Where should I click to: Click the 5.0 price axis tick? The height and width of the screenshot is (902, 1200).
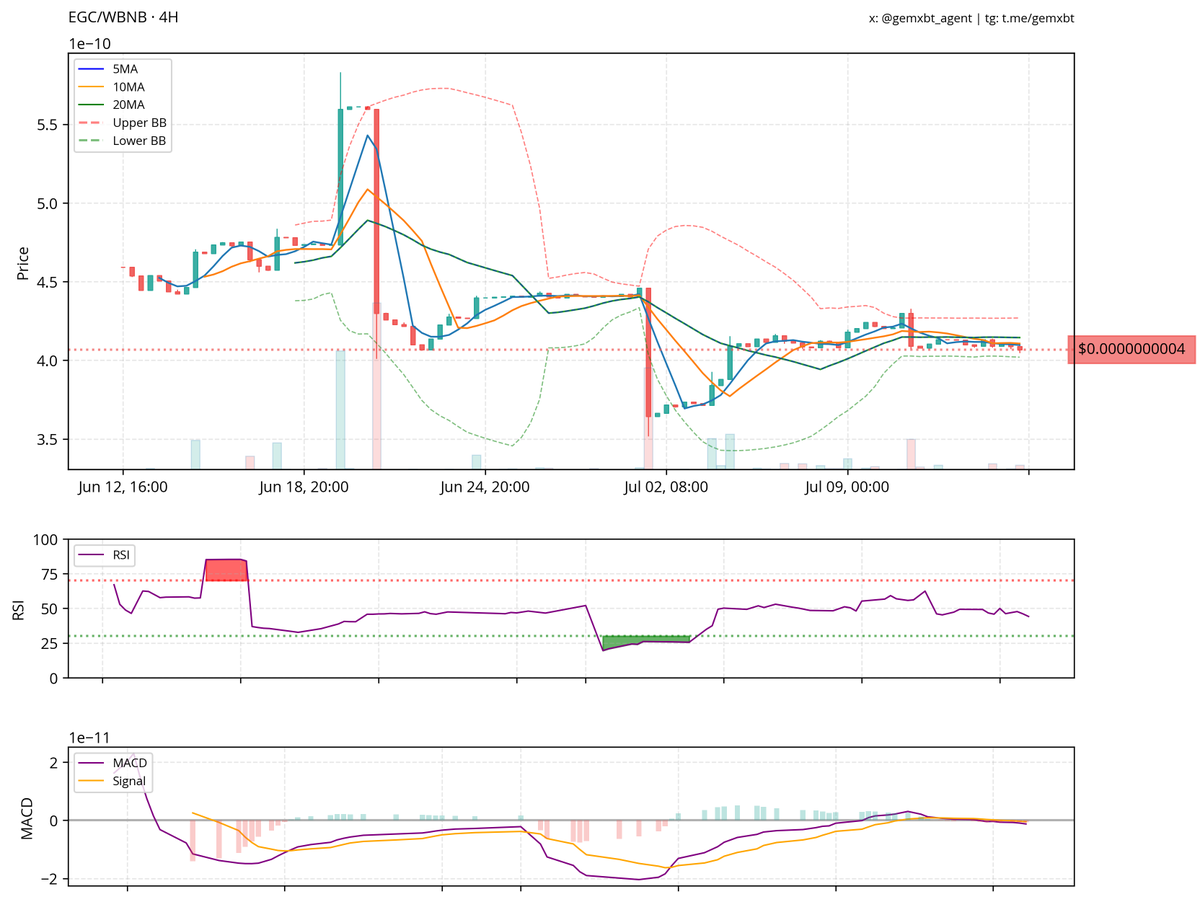(48, 203)
